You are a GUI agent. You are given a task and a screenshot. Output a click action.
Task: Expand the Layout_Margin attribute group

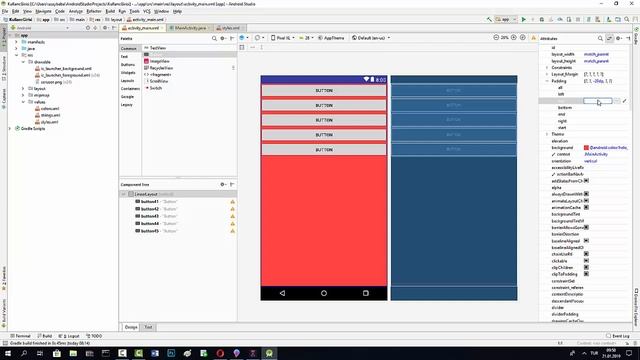[x=547, y=74]
